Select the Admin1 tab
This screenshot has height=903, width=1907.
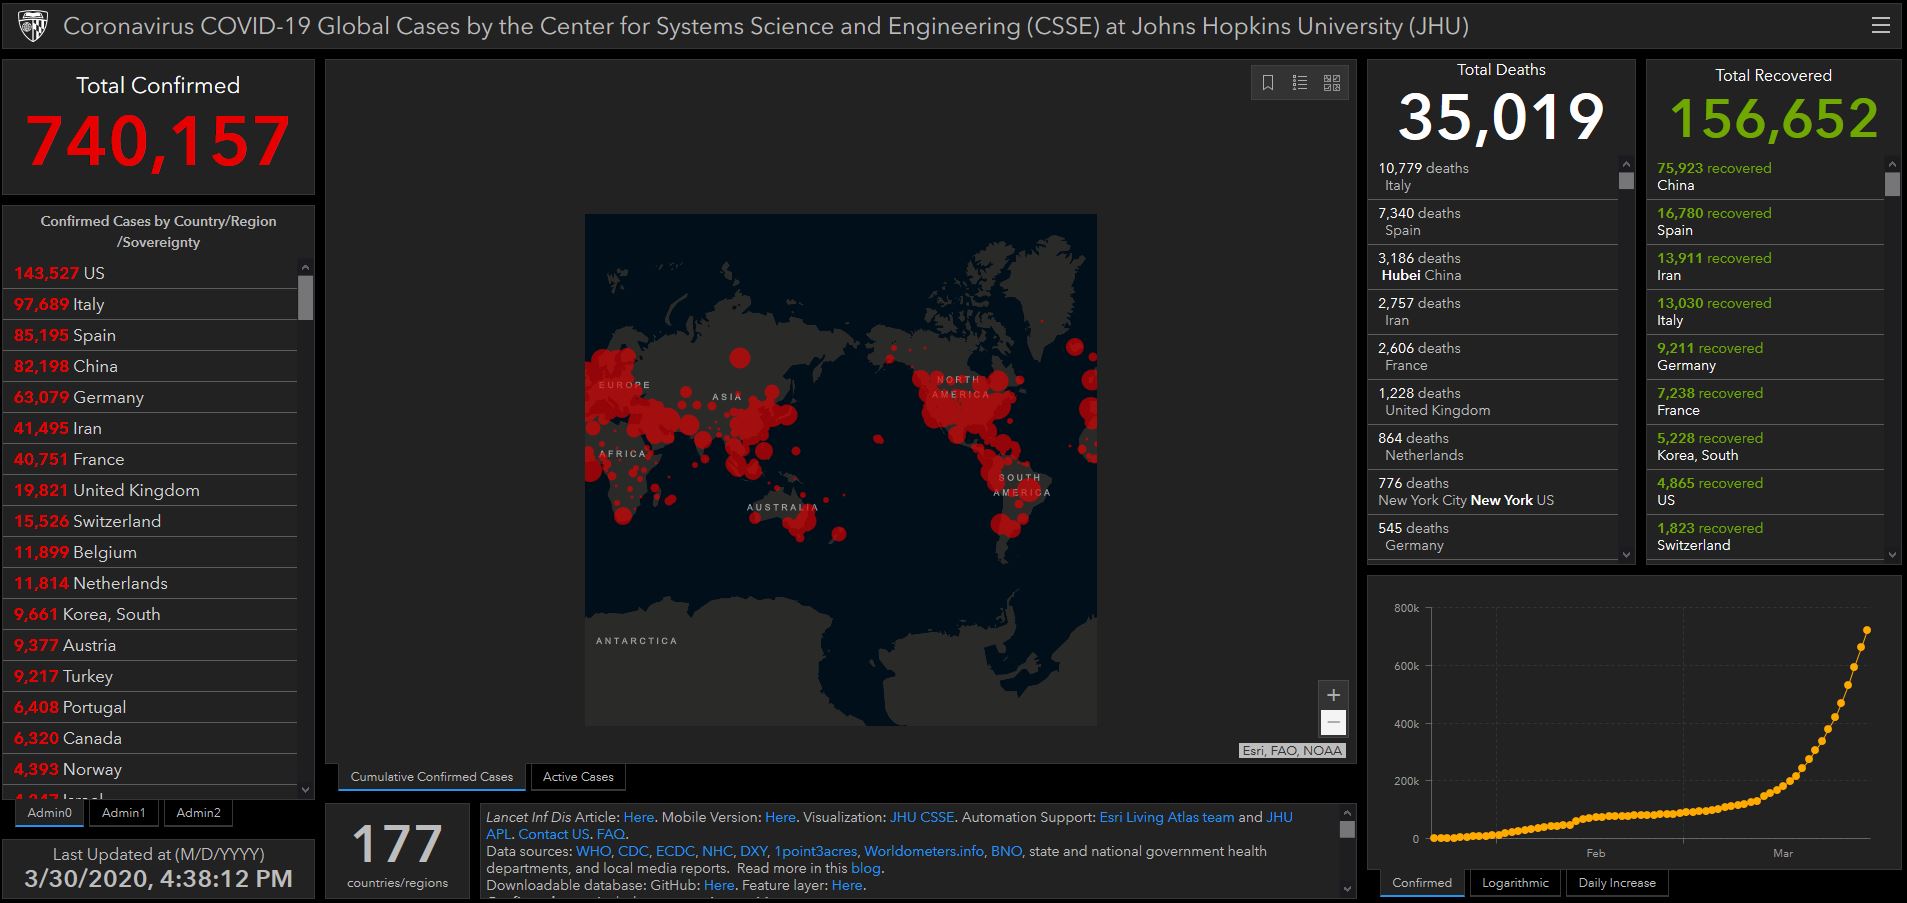pyautogui.click(x=124, y=813)
